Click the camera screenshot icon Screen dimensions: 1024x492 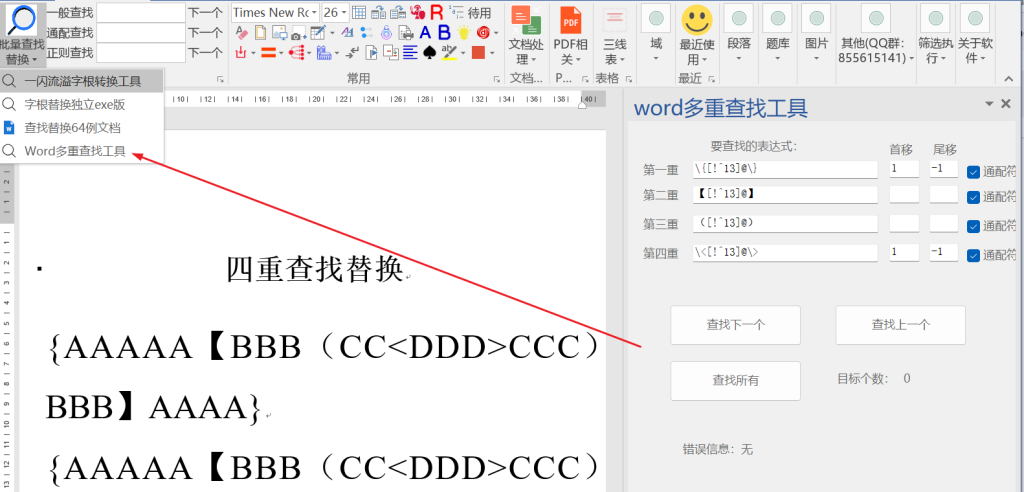pos(298,32)
